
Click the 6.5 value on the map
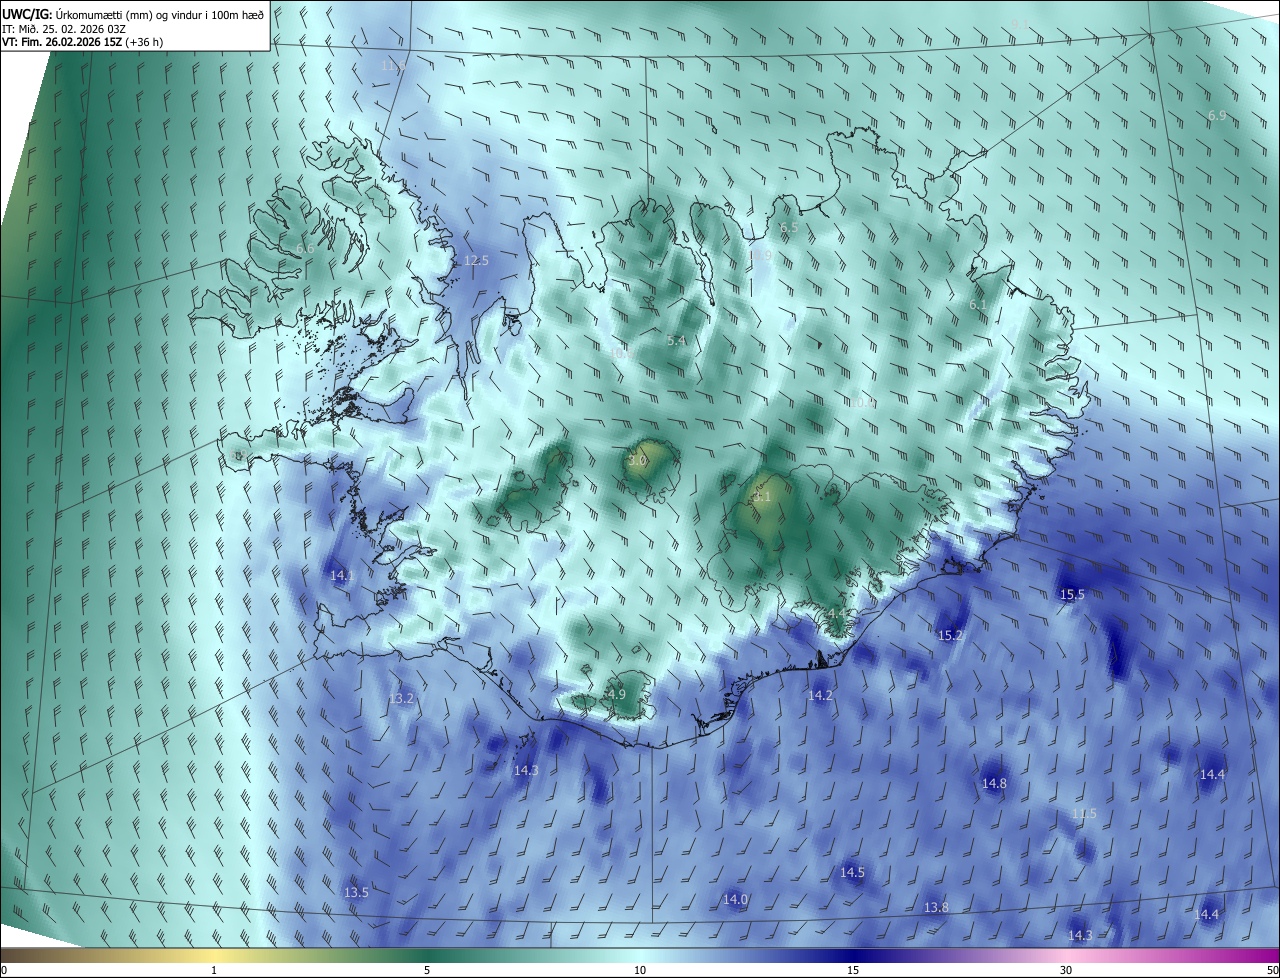[789, 228]
